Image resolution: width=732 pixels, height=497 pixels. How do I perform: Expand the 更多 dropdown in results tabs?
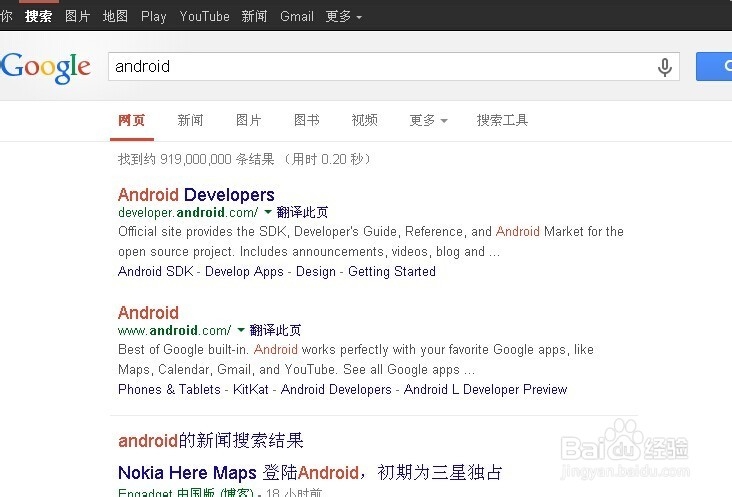(x=428, y=120)
